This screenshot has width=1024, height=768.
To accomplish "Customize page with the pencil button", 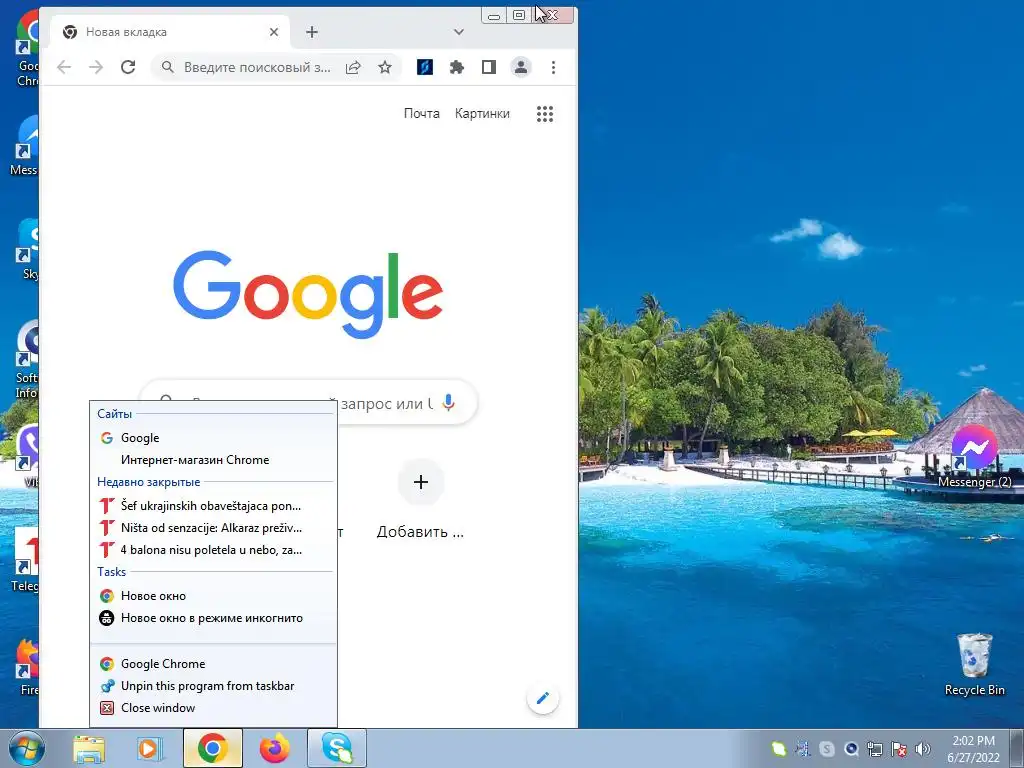I will pyautogui.click(x=543, y=698).
